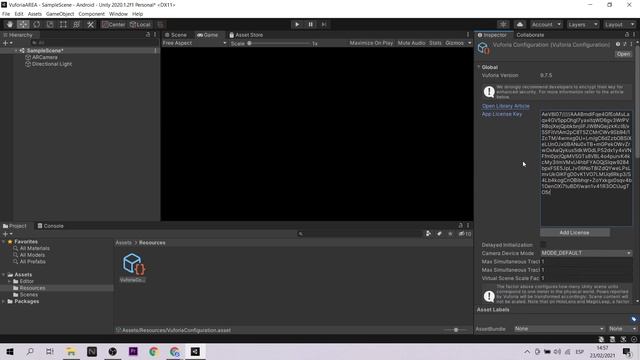Select All Prefabs in Favorites
Image resolution: width=640 pixels, height=360 pixels.
coord(33,262)
